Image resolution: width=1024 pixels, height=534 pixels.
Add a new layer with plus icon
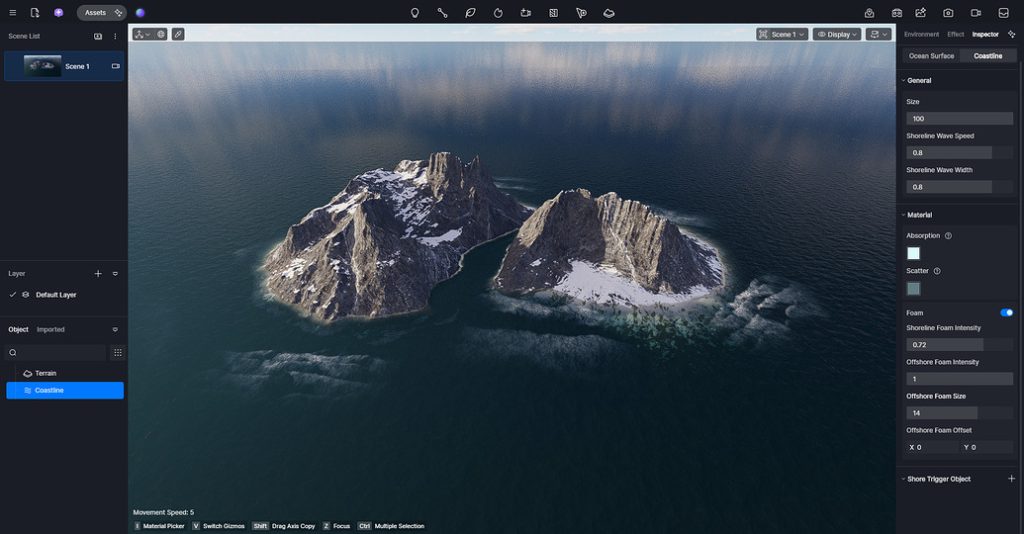pyautogui.click(x=98, y=273)
